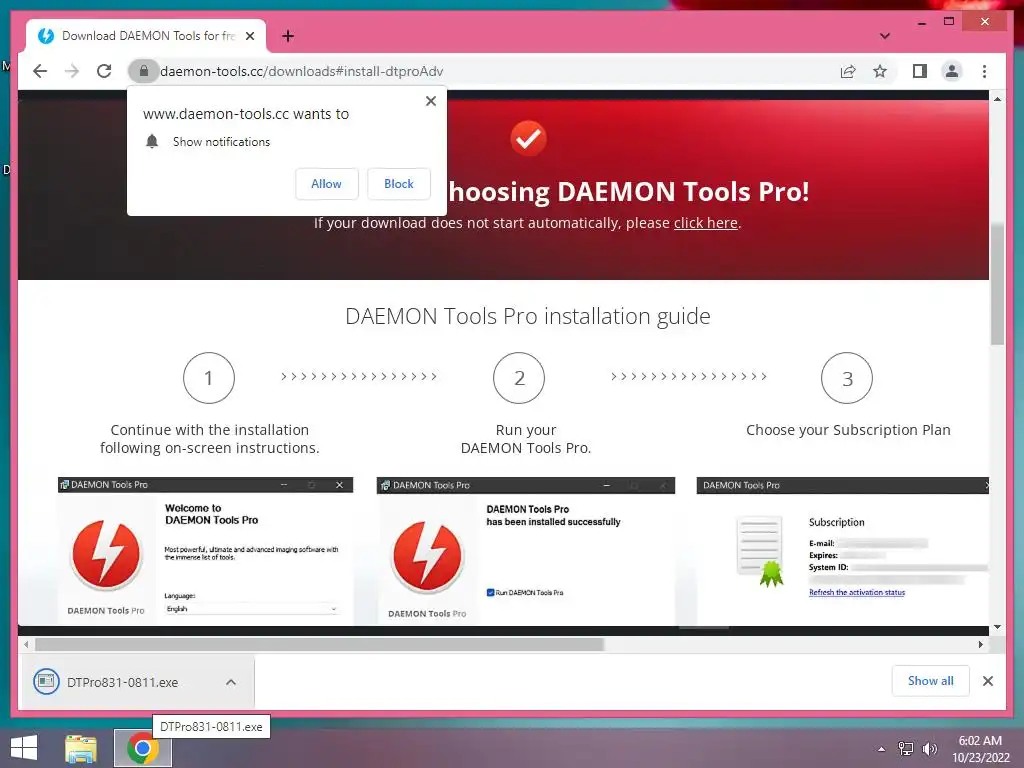Viewport: 1024px width, 768px height.
Task: Click the step 1 circle
Action: point(209,378)
